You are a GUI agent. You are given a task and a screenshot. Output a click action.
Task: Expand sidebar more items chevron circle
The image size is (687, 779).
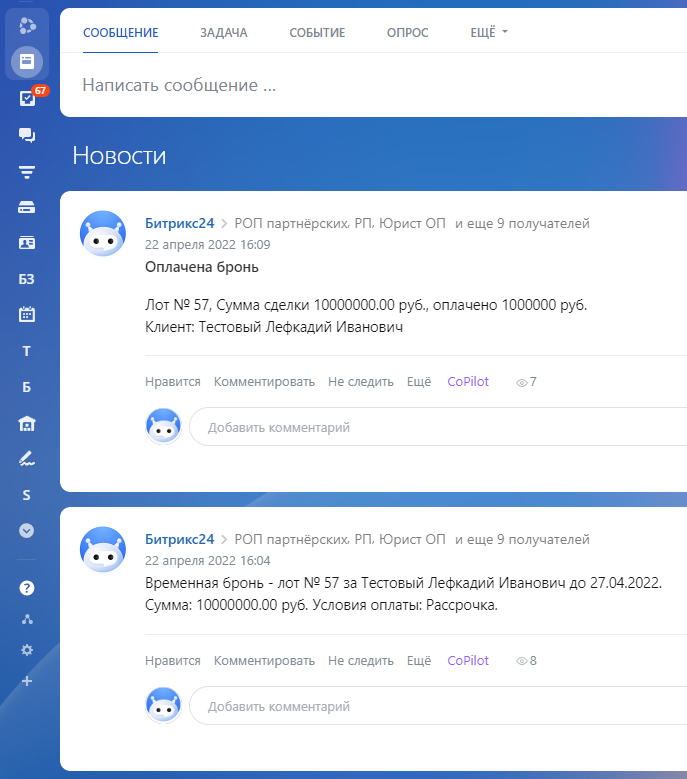point(27,531)
